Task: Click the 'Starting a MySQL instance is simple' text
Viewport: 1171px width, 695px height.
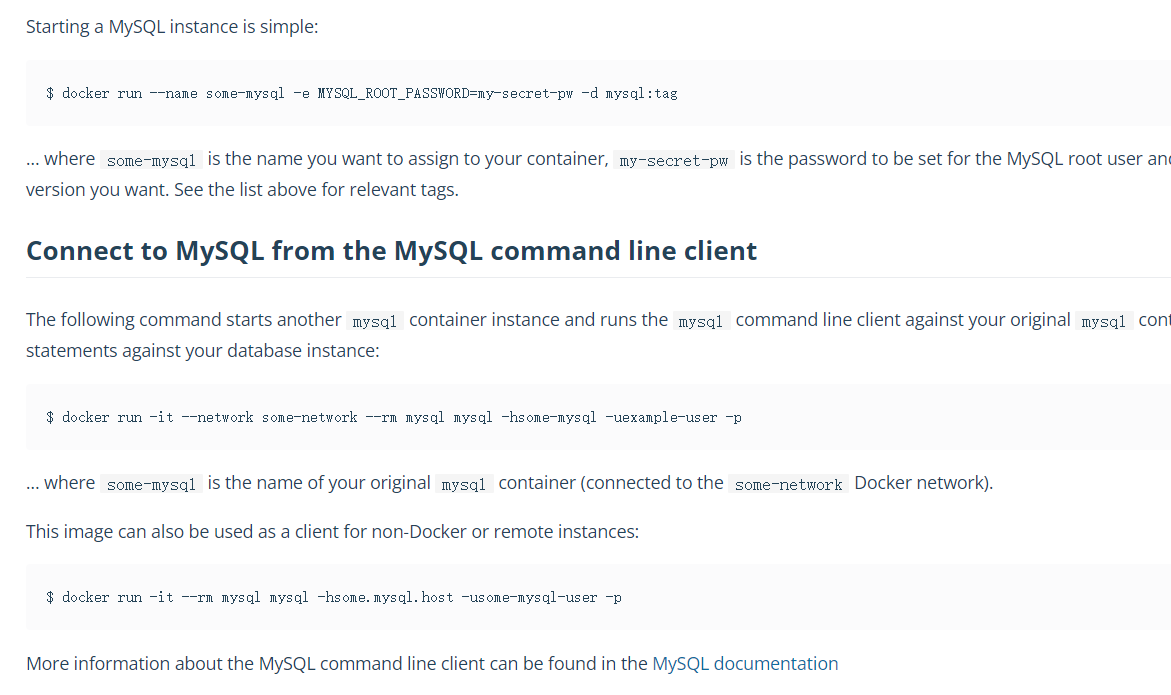Action: click(x=172, y=27)
